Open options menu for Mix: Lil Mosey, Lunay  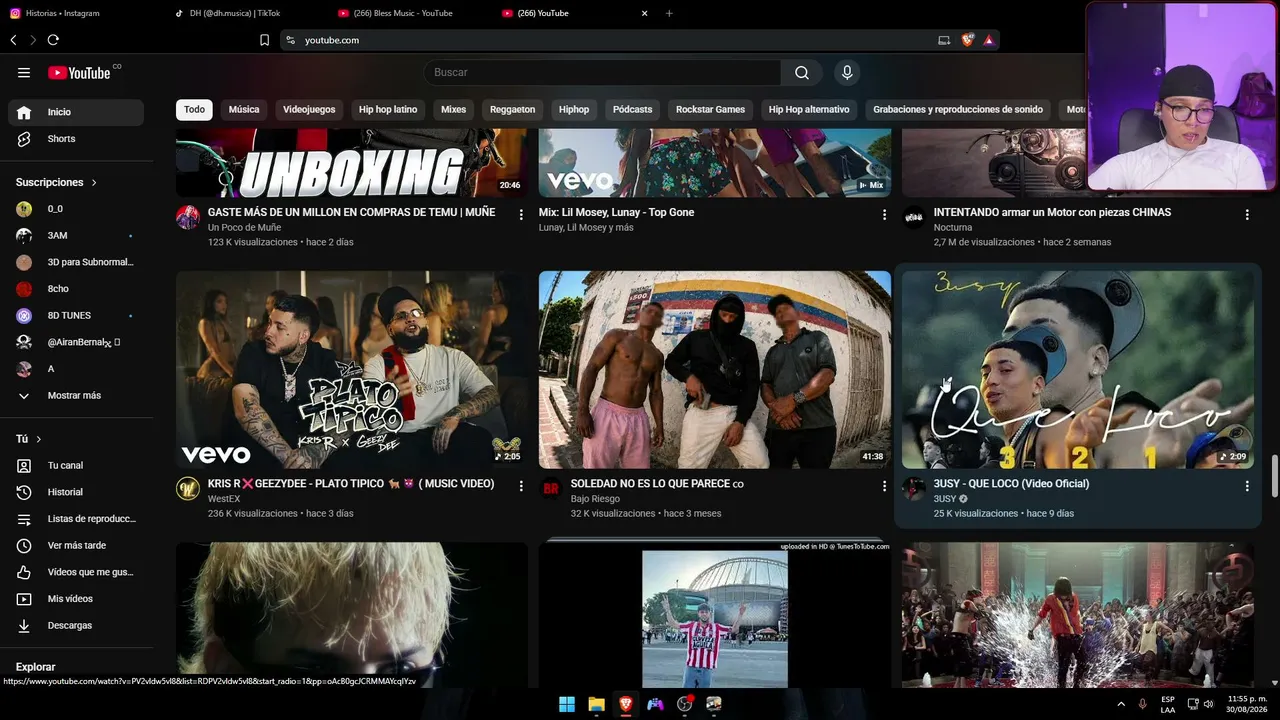point(884,215)
